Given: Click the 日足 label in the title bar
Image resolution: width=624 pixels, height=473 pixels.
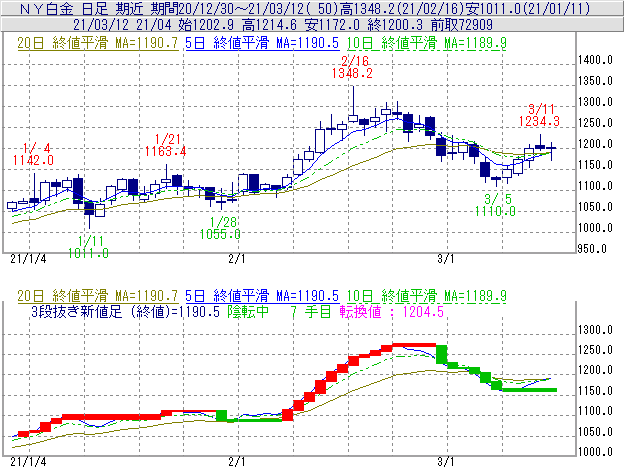Looking at the screenshot, I should tap(96, 9).
